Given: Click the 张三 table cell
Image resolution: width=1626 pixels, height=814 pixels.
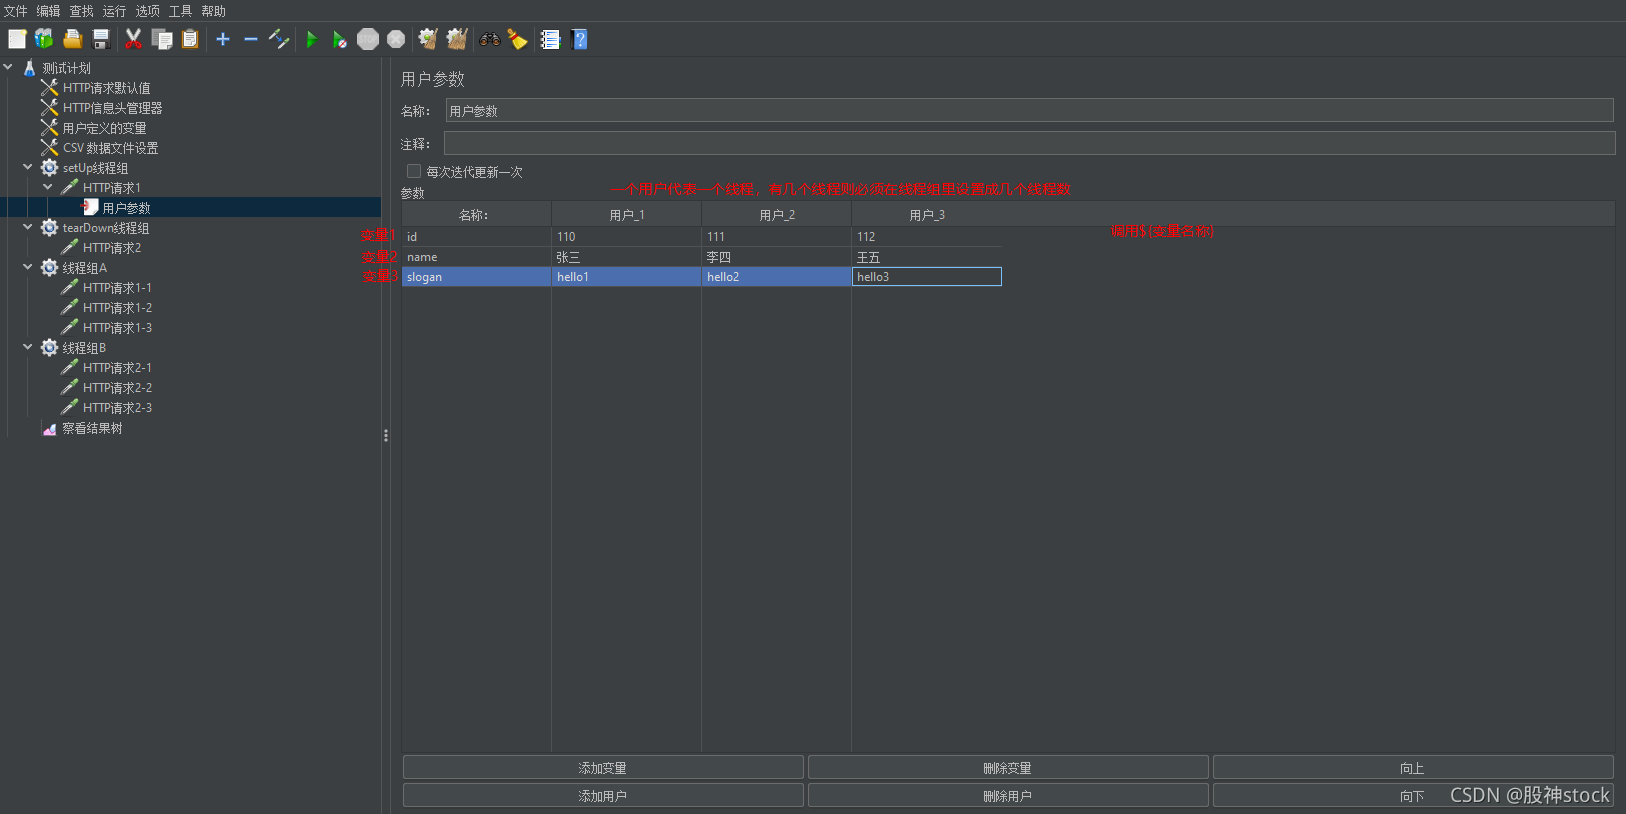Looking at the screenshot, I should click(x=627, y=257).
